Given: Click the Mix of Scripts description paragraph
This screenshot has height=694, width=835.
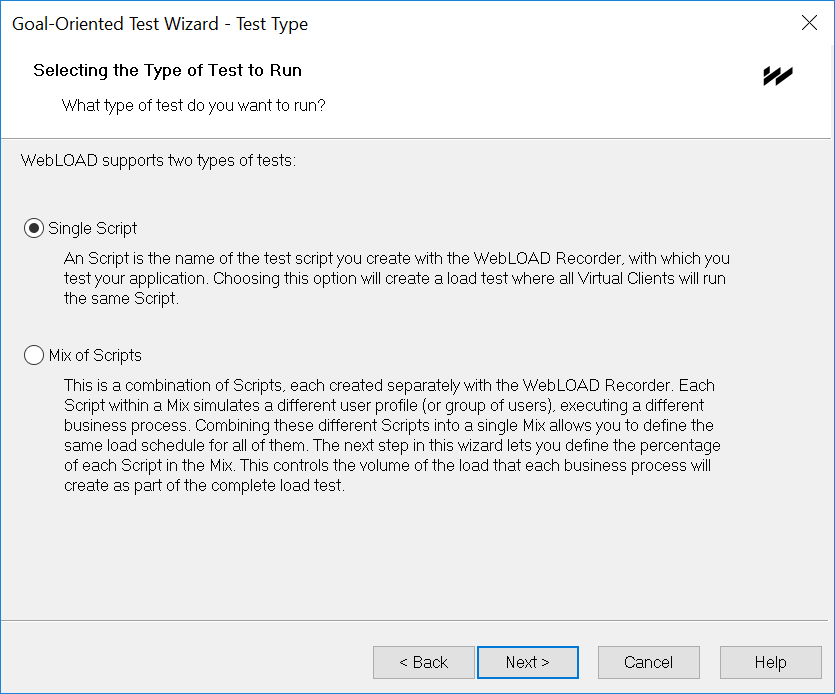Looking at the screenshot, I should 392,435.
